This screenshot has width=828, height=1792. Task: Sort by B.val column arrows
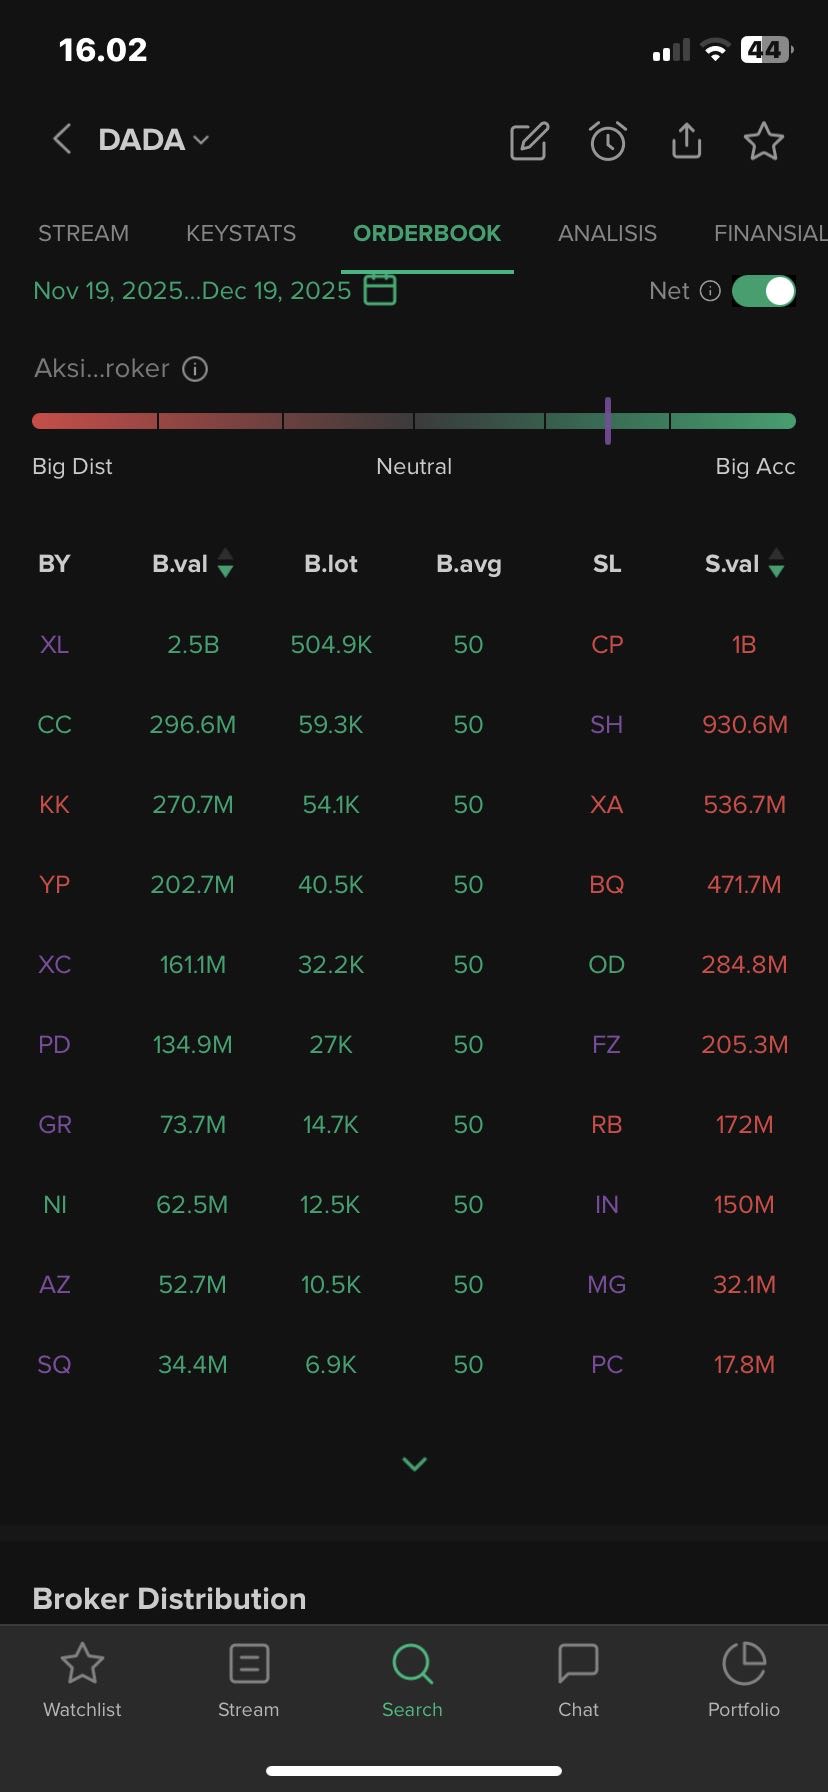coord(226,563)
